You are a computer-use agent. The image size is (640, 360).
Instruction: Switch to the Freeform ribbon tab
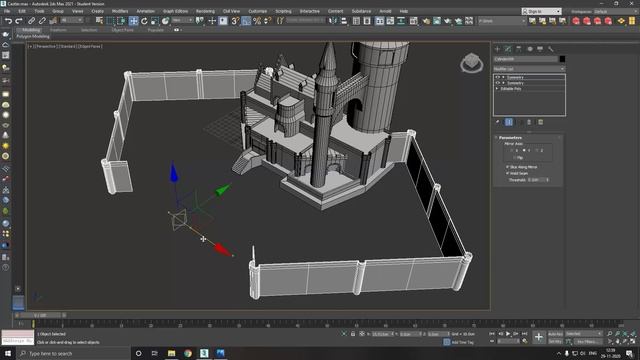tap(58, 30)
